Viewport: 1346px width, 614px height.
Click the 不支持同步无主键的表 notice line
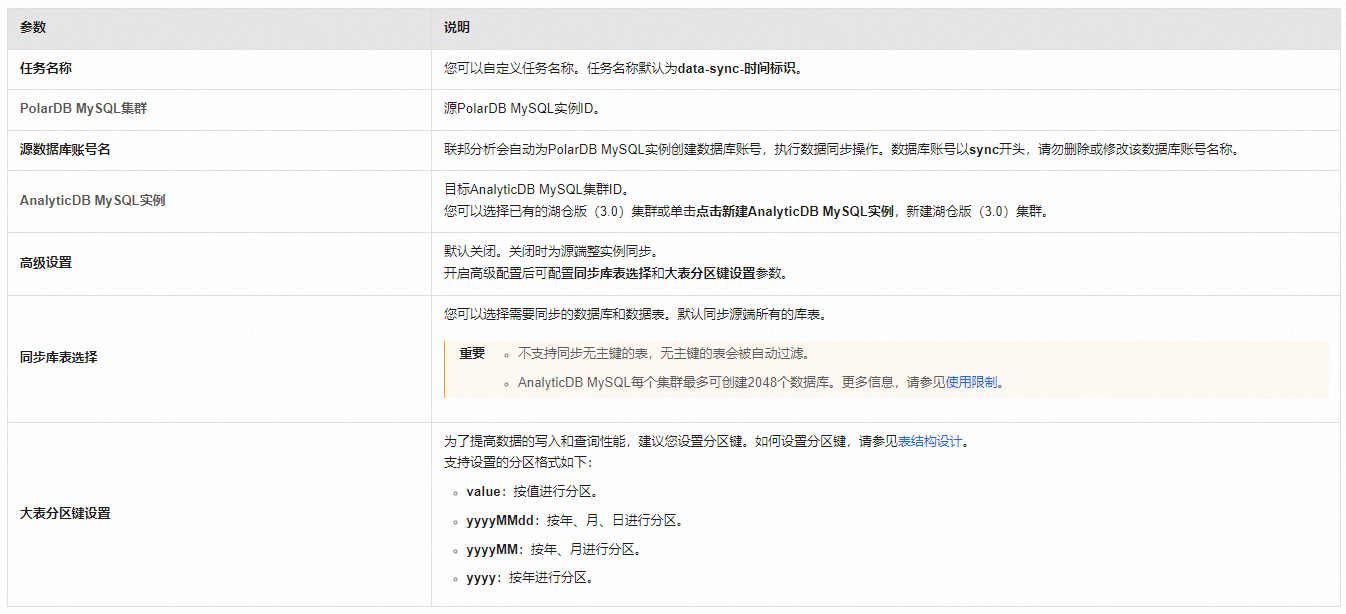(663, 353)
